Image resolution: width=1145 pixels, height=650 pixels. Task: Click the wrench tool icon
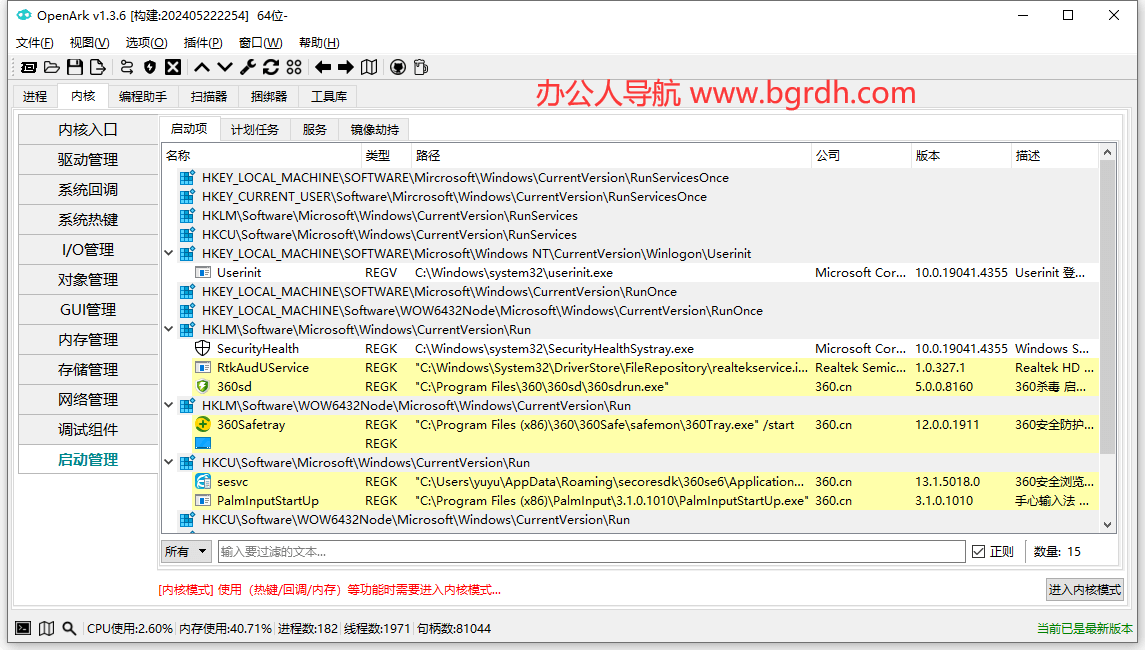point(248,68)
